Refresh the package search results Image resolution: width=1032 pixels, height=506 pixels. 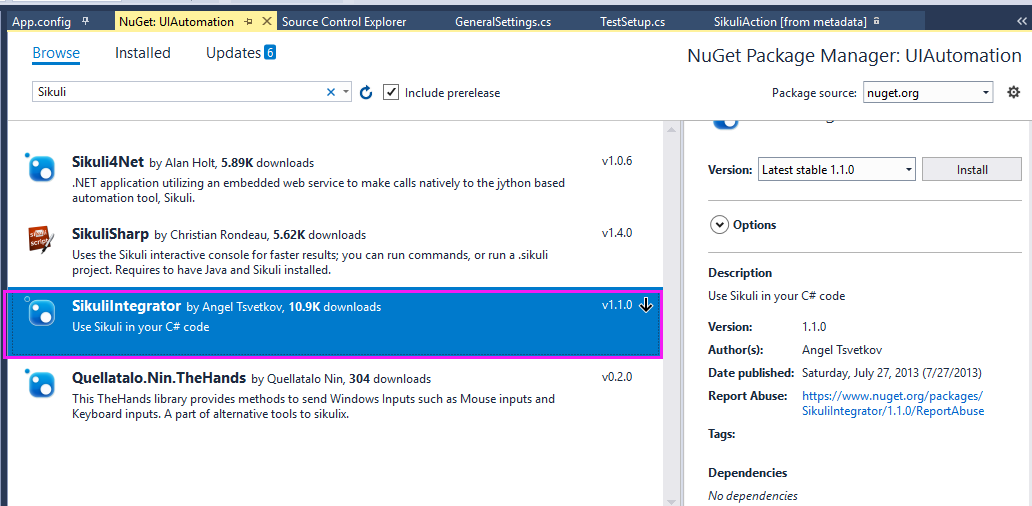367,93
